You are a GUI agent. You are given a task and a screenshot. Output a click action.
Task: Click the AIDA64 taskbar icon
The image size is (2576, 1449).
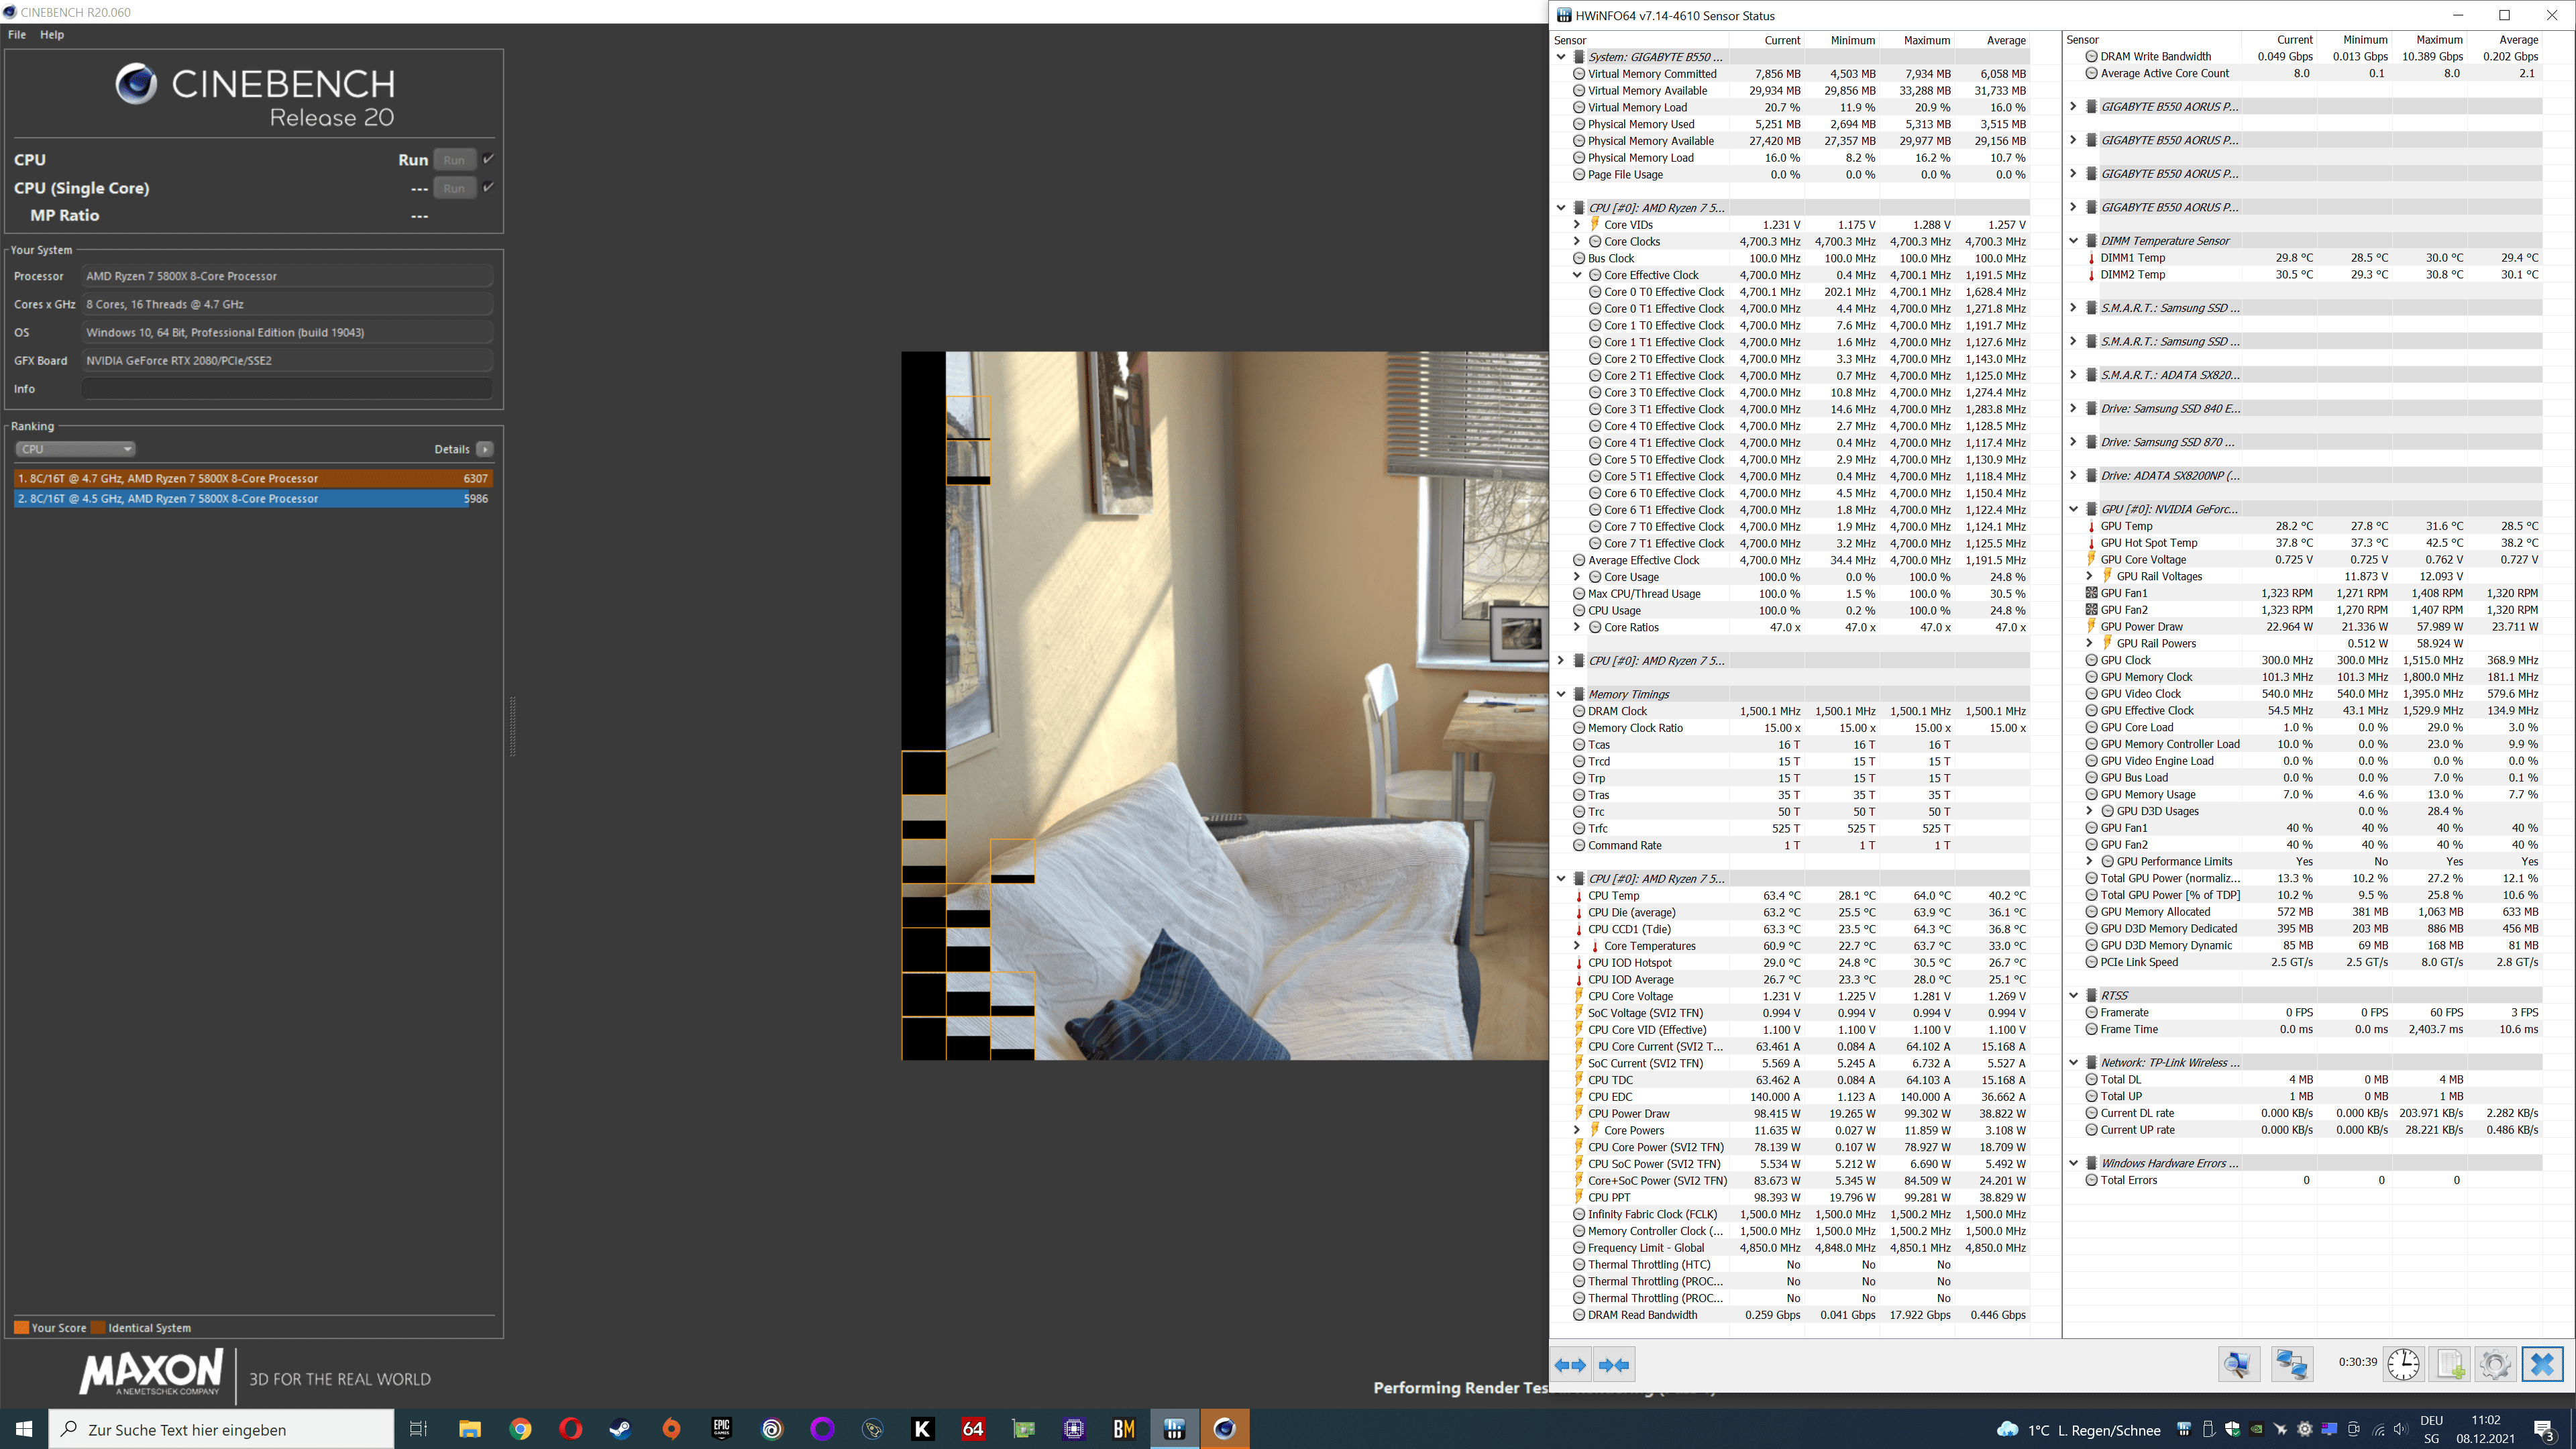pos(973,1429)
